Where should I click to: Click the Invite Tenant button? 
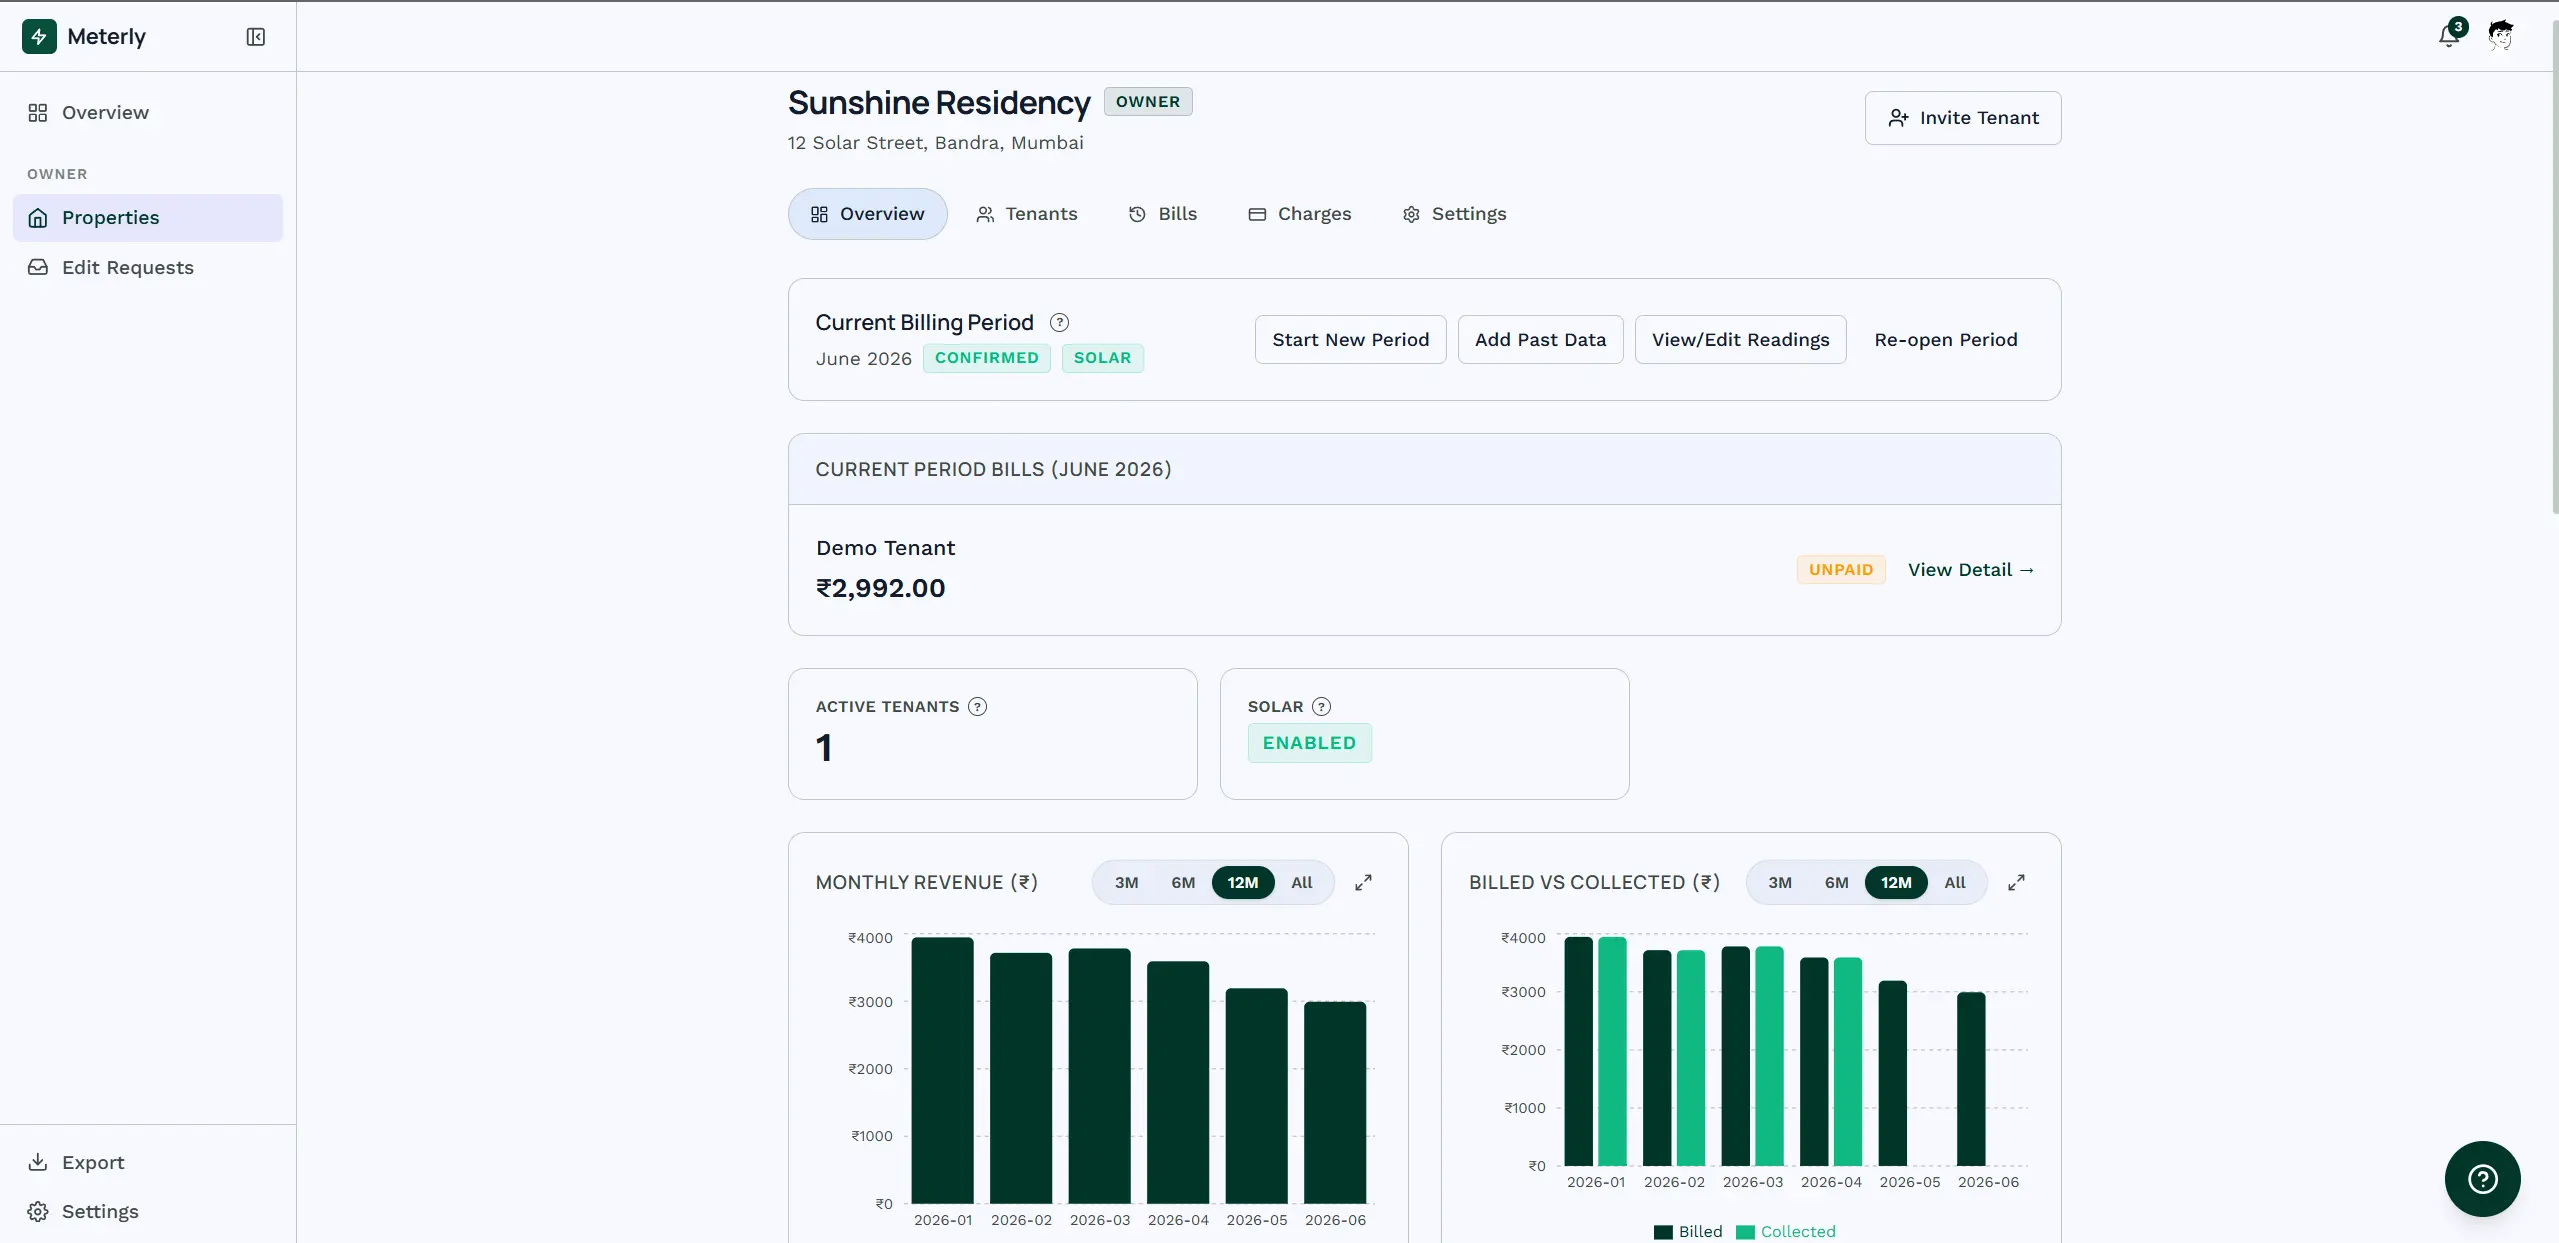[x=1962, y=118]
